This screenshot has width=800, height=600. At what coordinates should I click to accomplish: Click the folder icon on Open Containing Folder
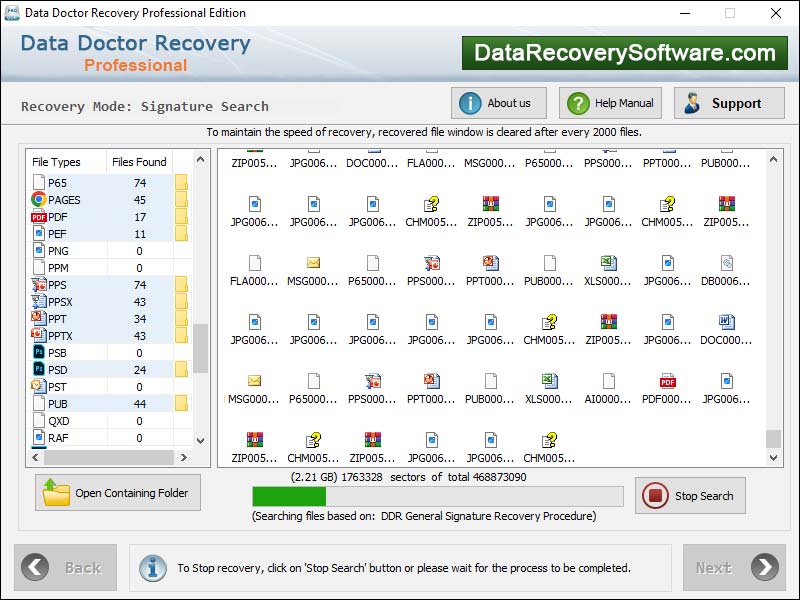click(56, 492)
